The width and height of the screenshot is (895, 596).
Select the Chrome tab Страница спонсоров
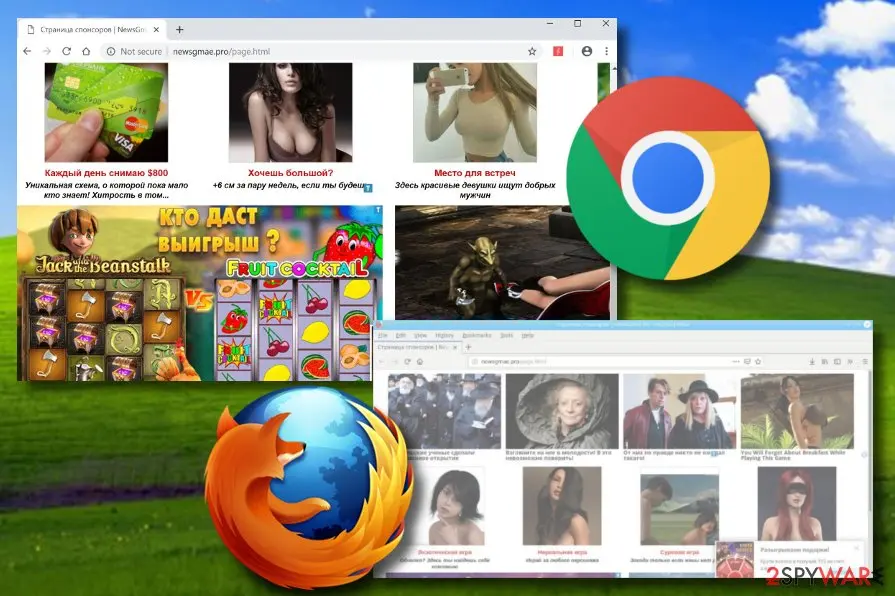[93, 29]
